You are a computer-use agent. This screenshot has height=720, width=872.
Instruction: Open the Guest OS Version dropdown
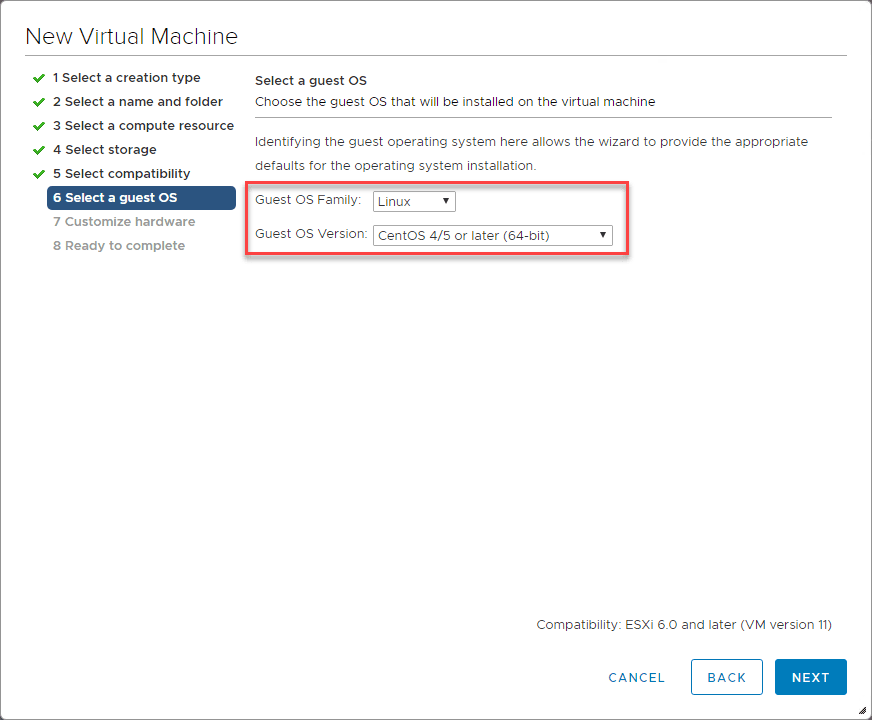point(492,236)
